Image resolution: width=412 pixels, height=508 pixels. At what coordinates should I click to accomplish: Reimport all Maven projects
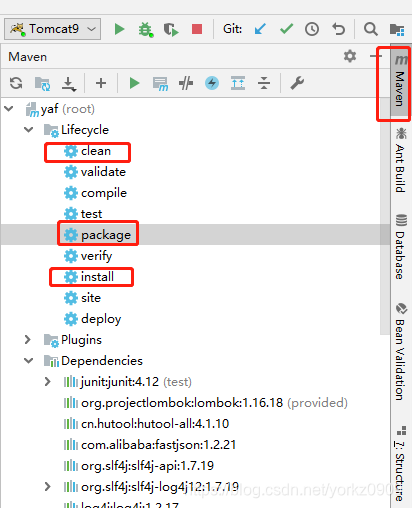(x=16, y=83)
